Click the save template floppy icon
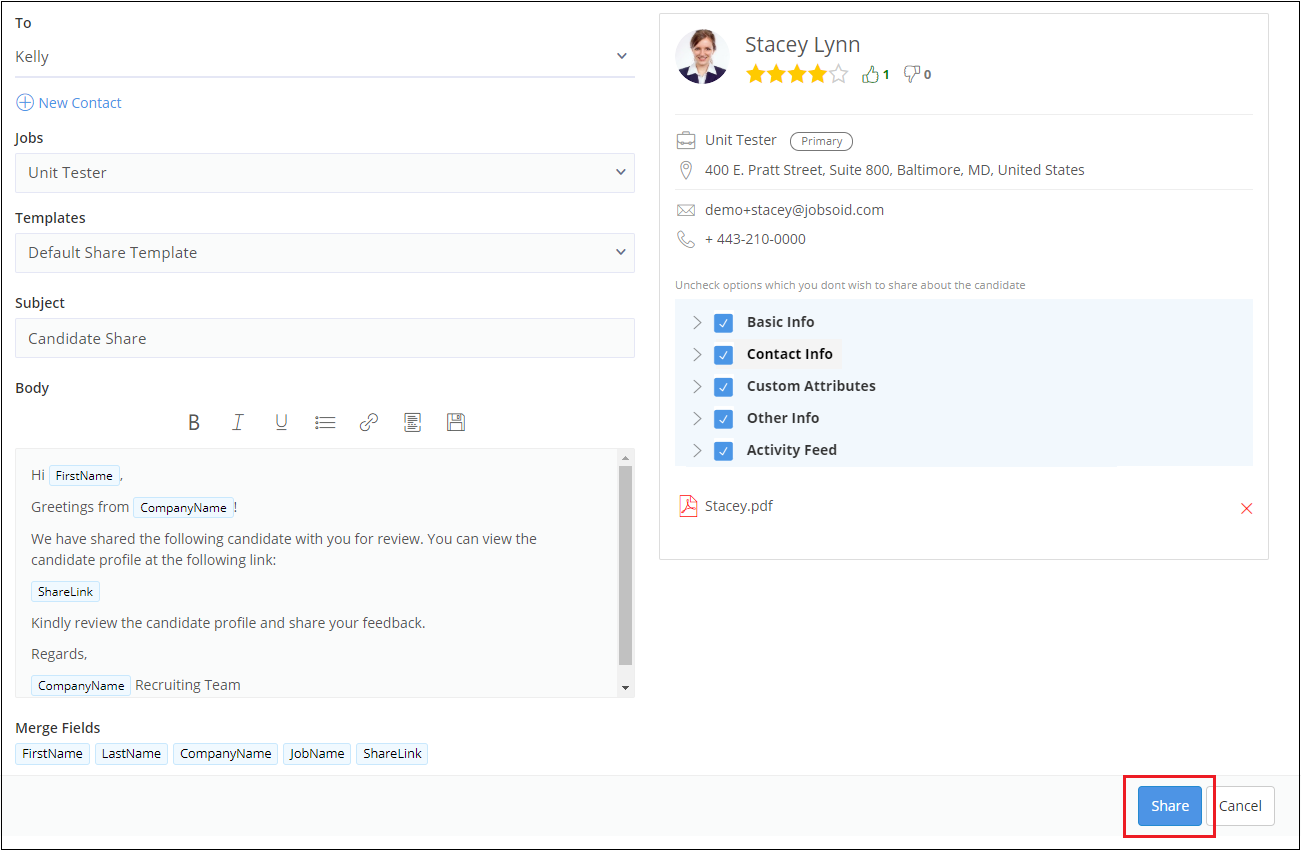The image size is (1301, 851). click(456, 423)
